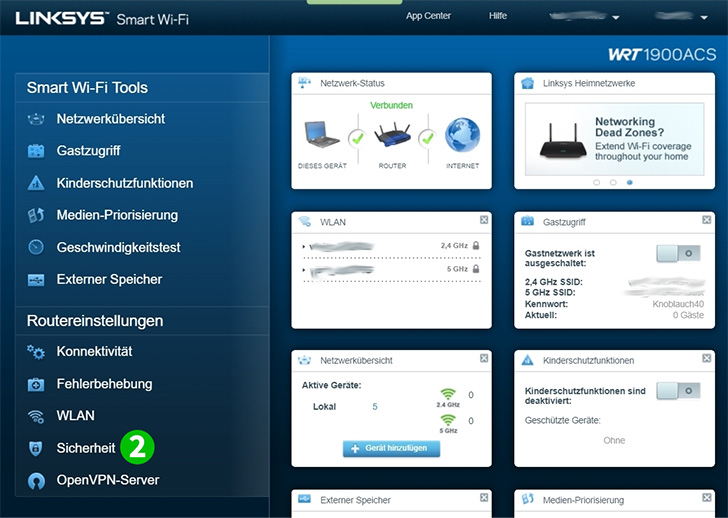Click the OpenVPN-Server icon

click(36, 480)
